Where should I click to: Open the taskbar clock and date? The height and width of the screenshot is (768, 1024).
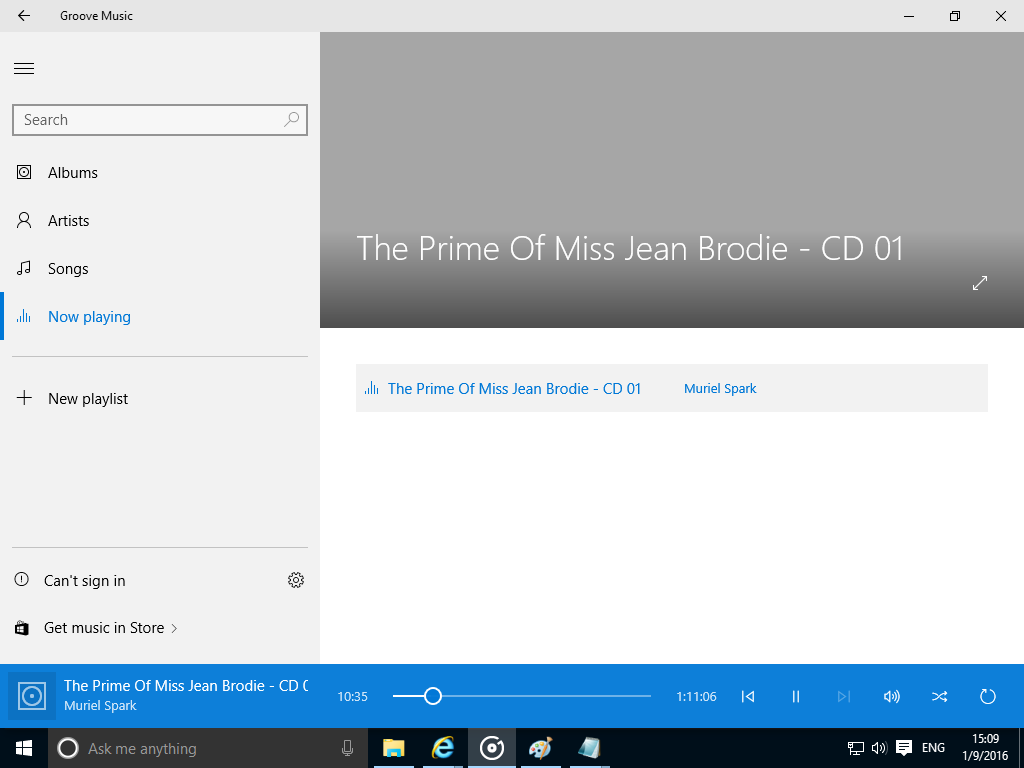point(985,748)
